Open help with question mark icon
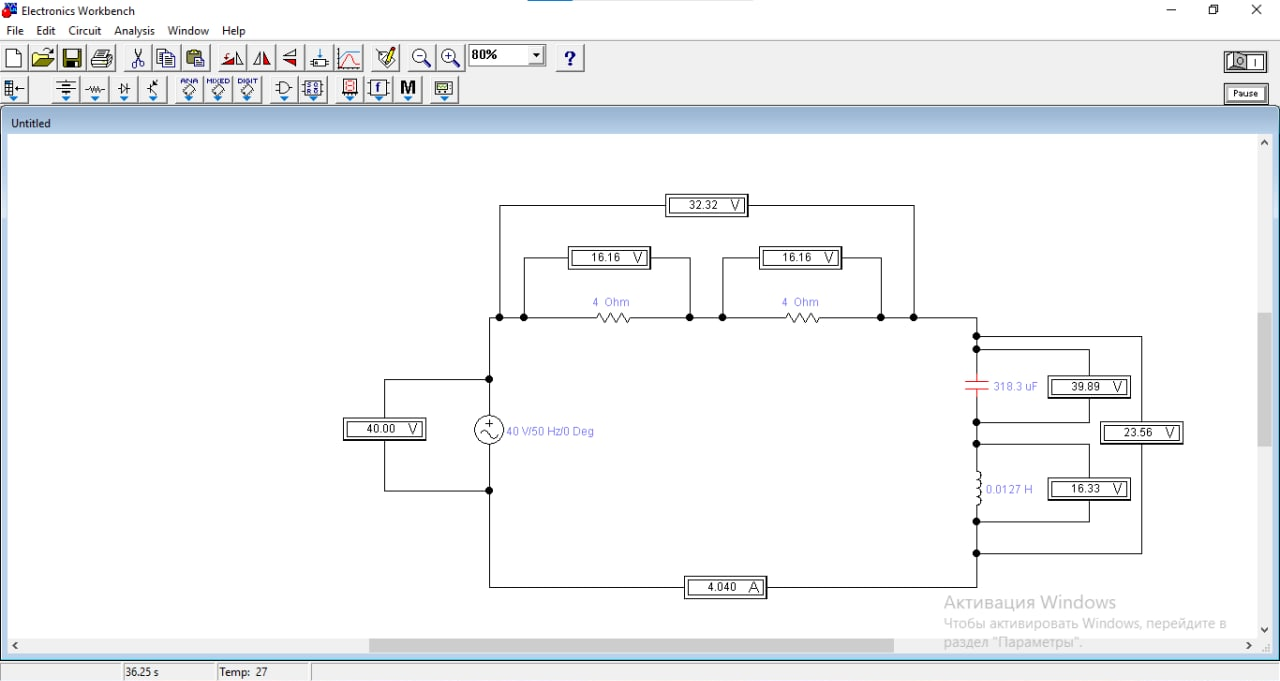Viewport: 1280px width, 681px height. click(570, 58)
